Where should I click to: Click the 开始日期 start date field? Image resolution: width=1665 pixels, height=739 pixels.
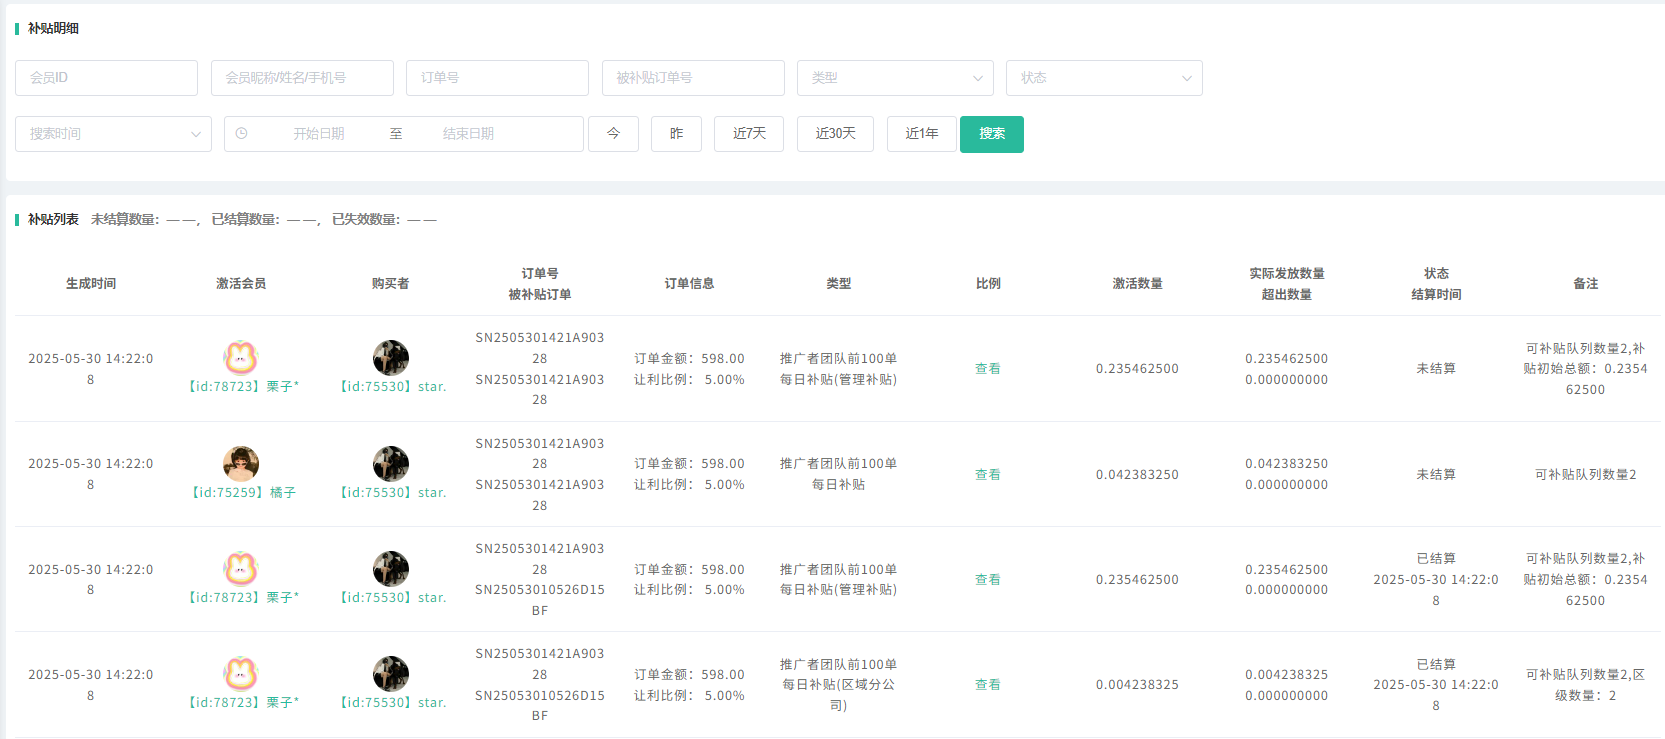(x=319, y=134)
